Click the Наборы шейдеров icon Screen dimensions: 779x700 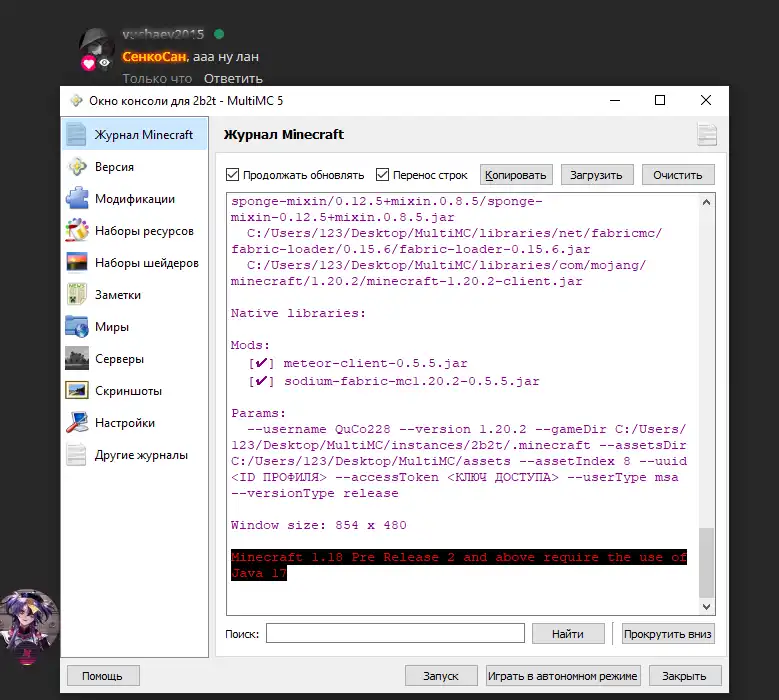pyautogui.click(x=77, y=263)
